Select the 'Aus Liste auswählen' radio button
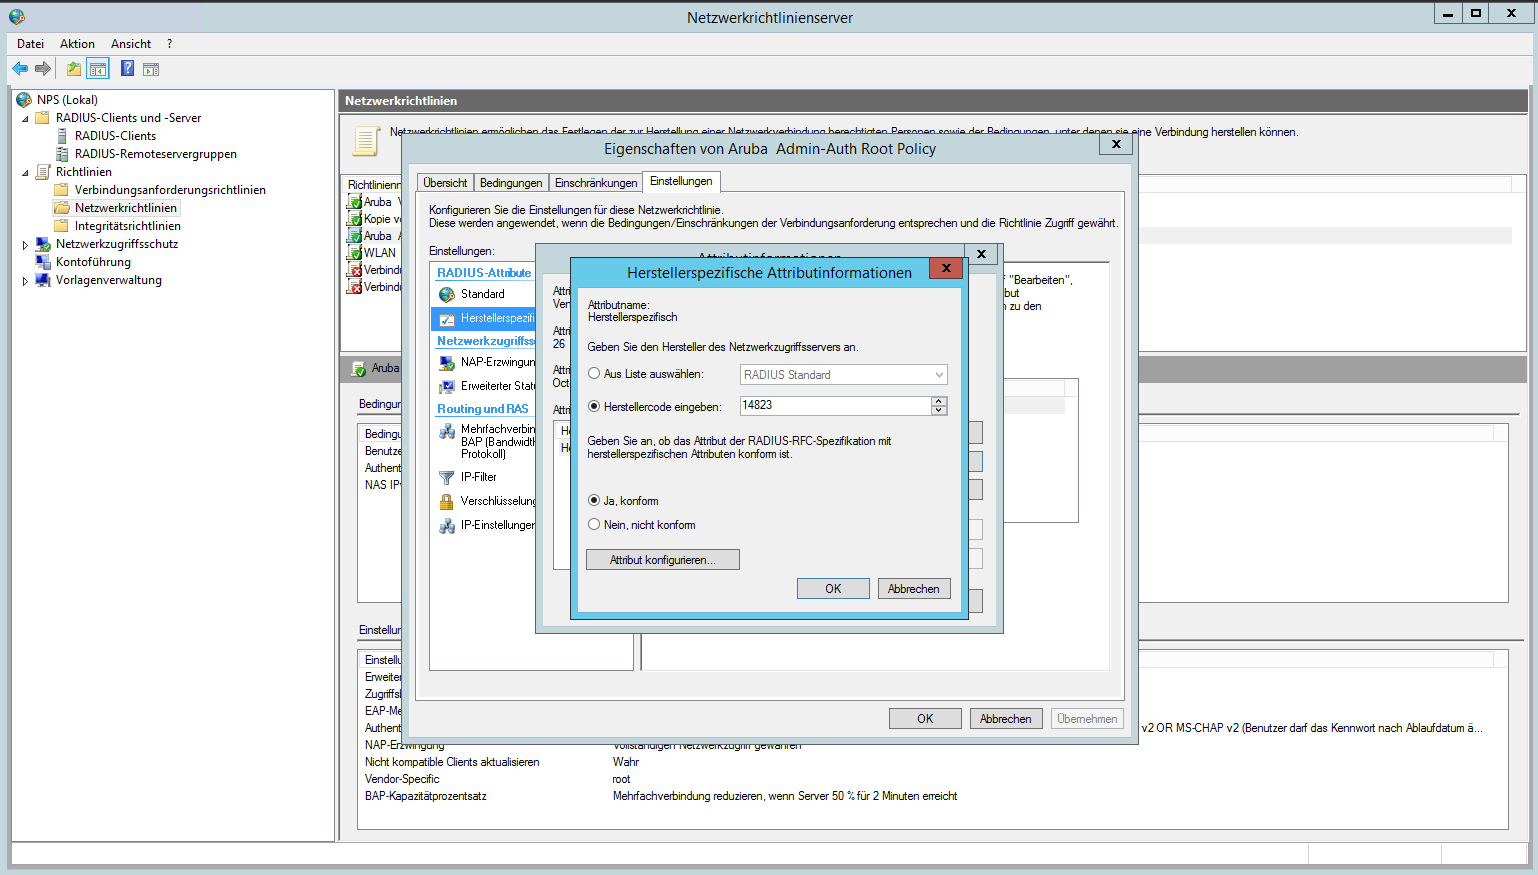Screen dimensions: 1538x875 (x=594, y=374)
